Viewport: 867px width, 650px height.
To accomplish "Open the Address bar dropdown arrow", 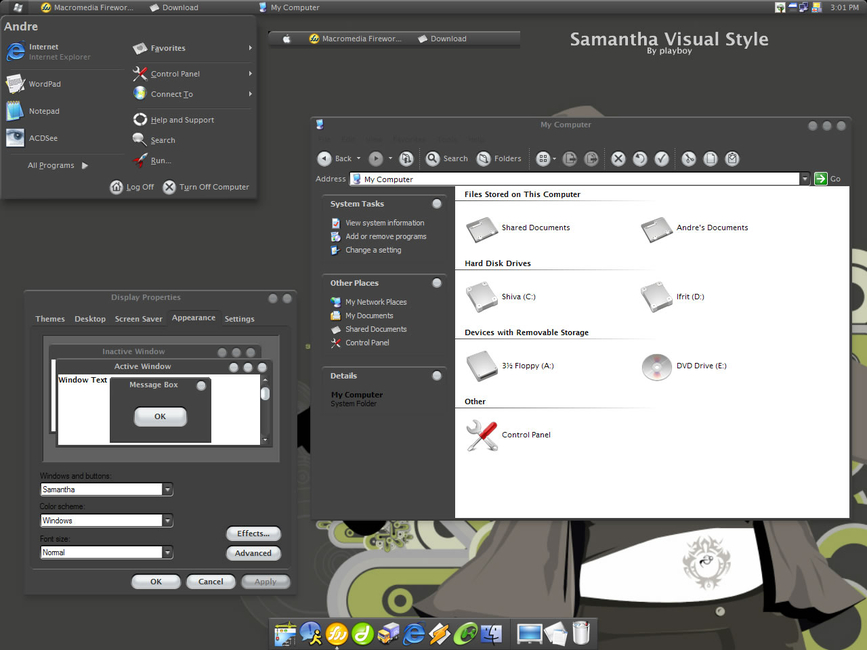I will pyautogui.click(x=805, y=179).
